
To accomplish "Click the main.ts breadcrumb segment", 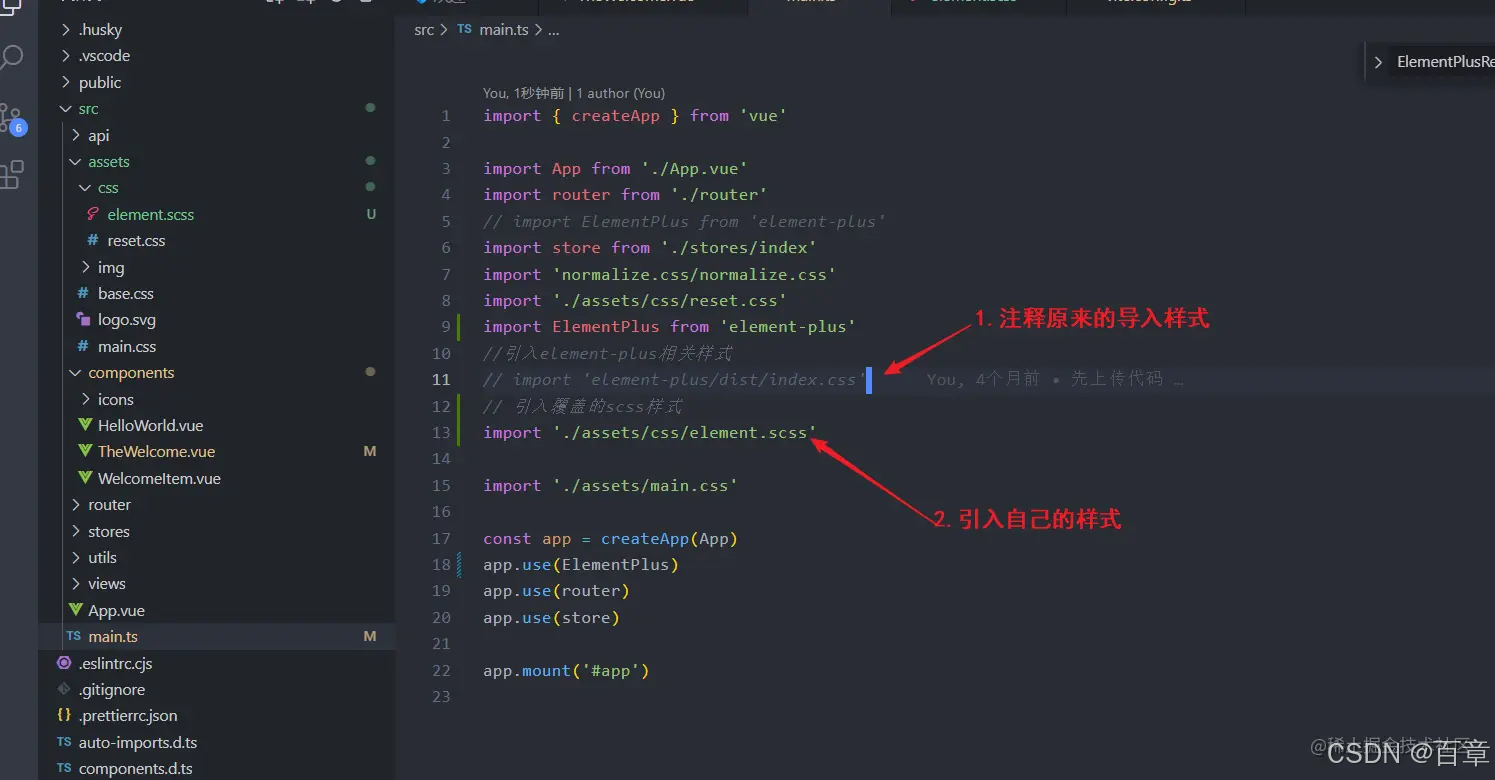I will (x=504, y=30).
